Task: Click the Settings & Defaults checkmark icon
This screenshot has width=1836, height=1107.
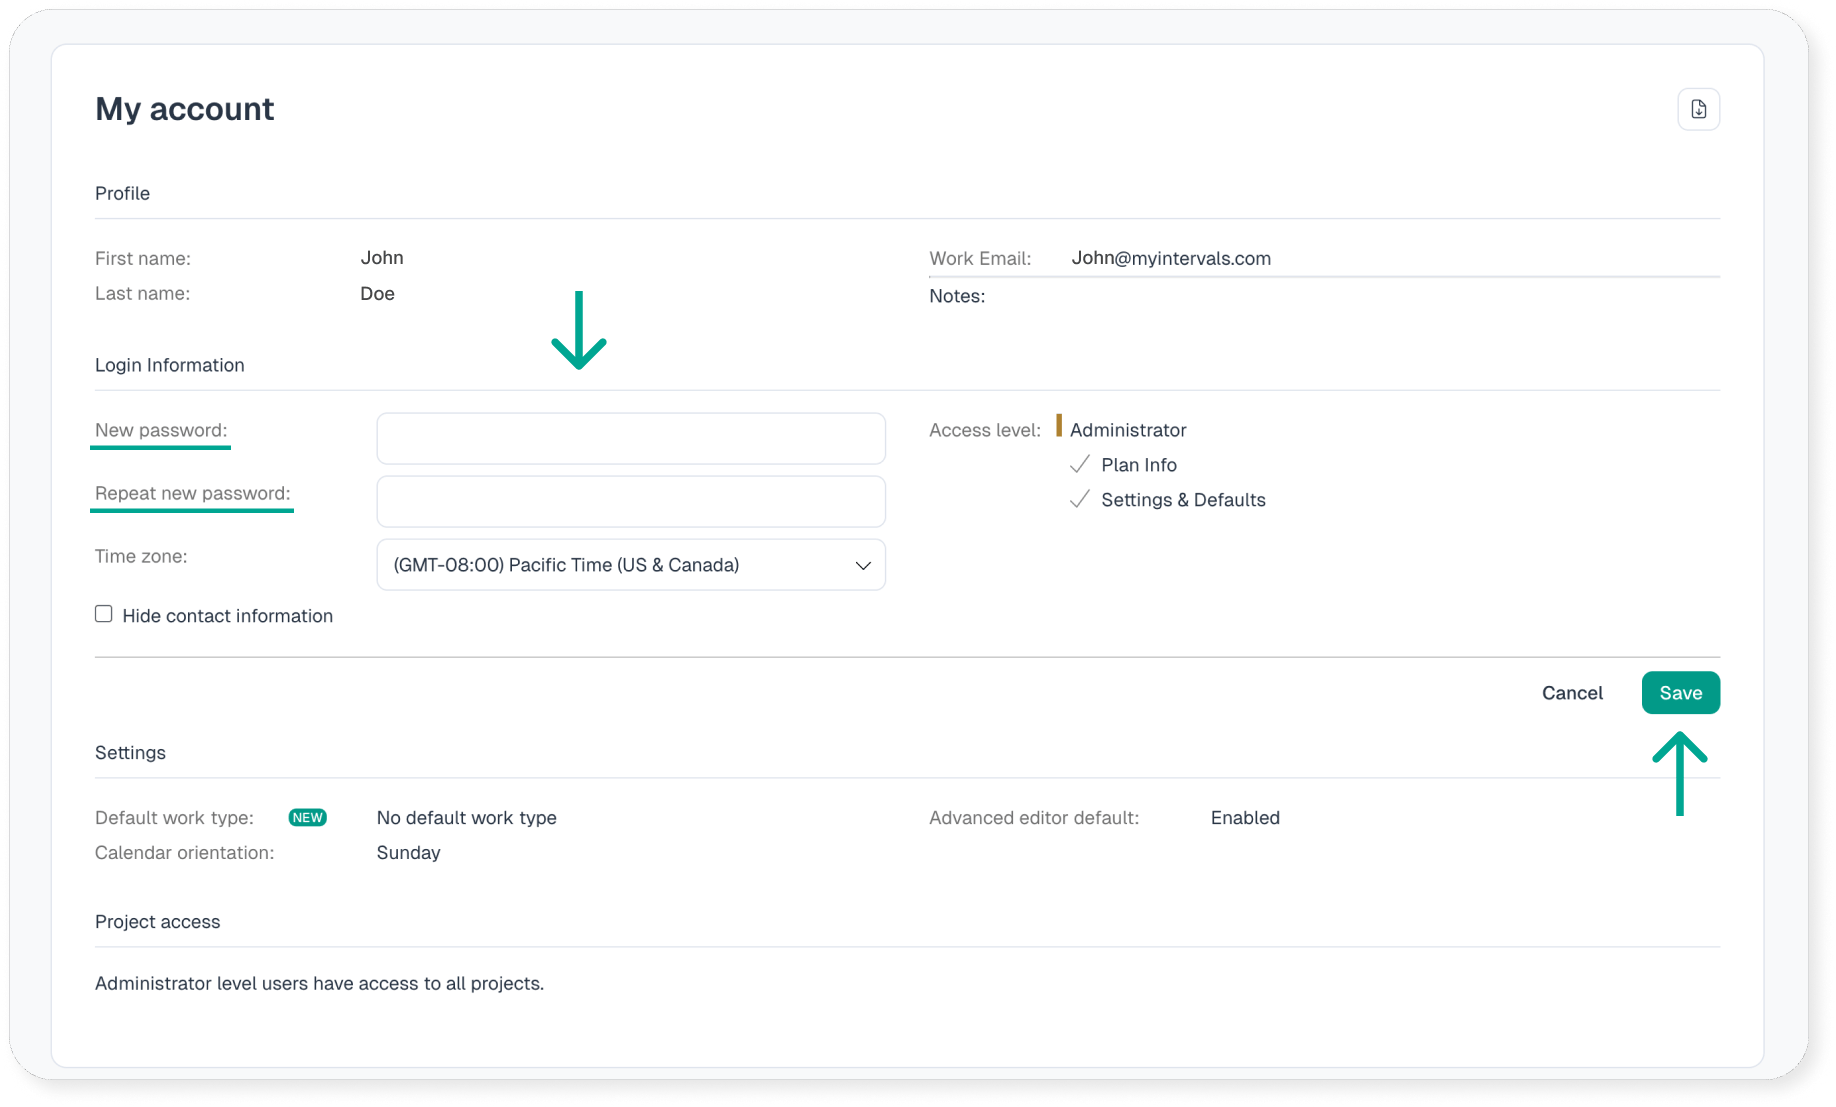Action: click(1079, 500)
